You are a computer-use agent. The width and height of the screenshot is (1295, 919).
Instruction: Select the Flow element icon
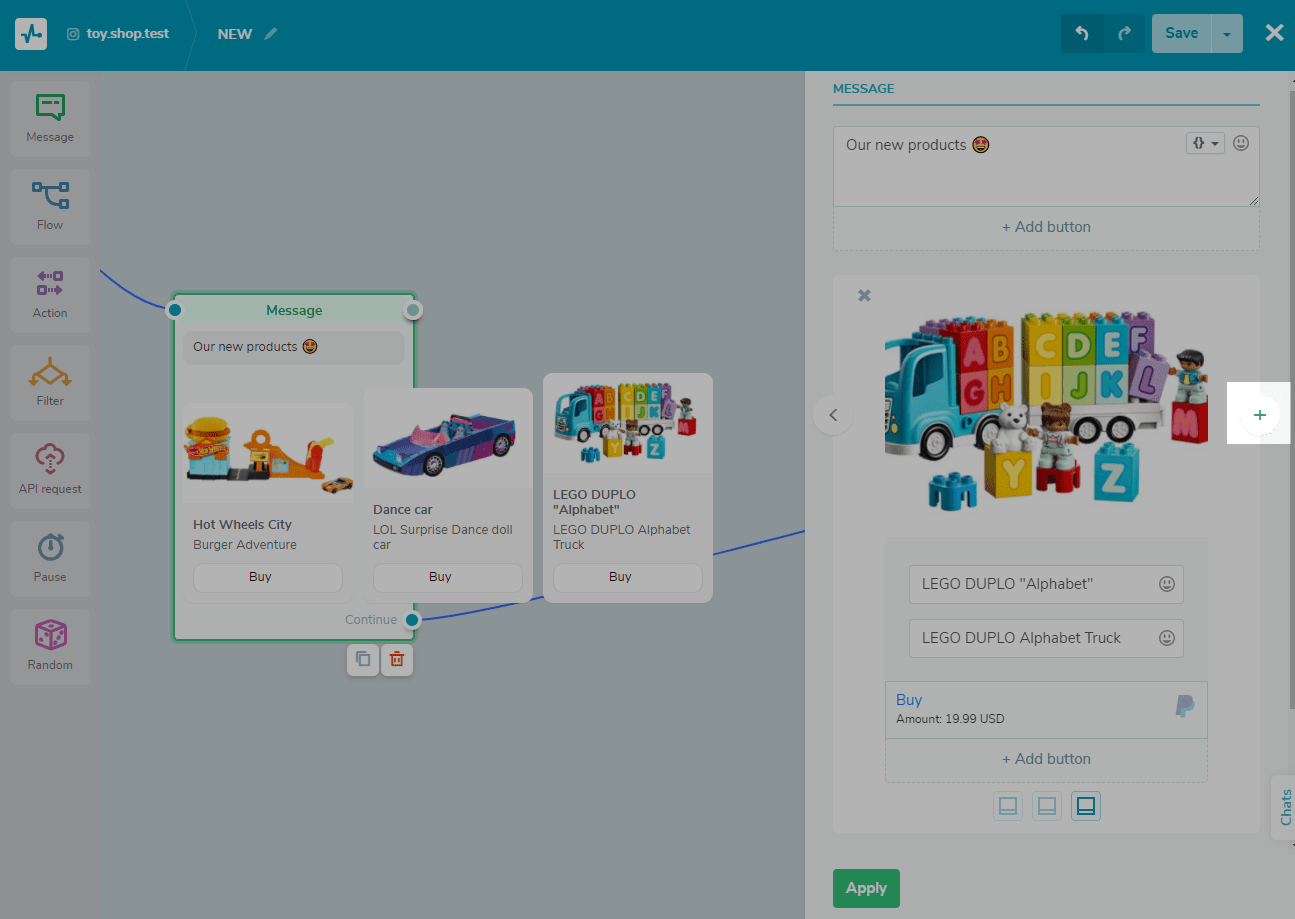click(x=50, y=206)
